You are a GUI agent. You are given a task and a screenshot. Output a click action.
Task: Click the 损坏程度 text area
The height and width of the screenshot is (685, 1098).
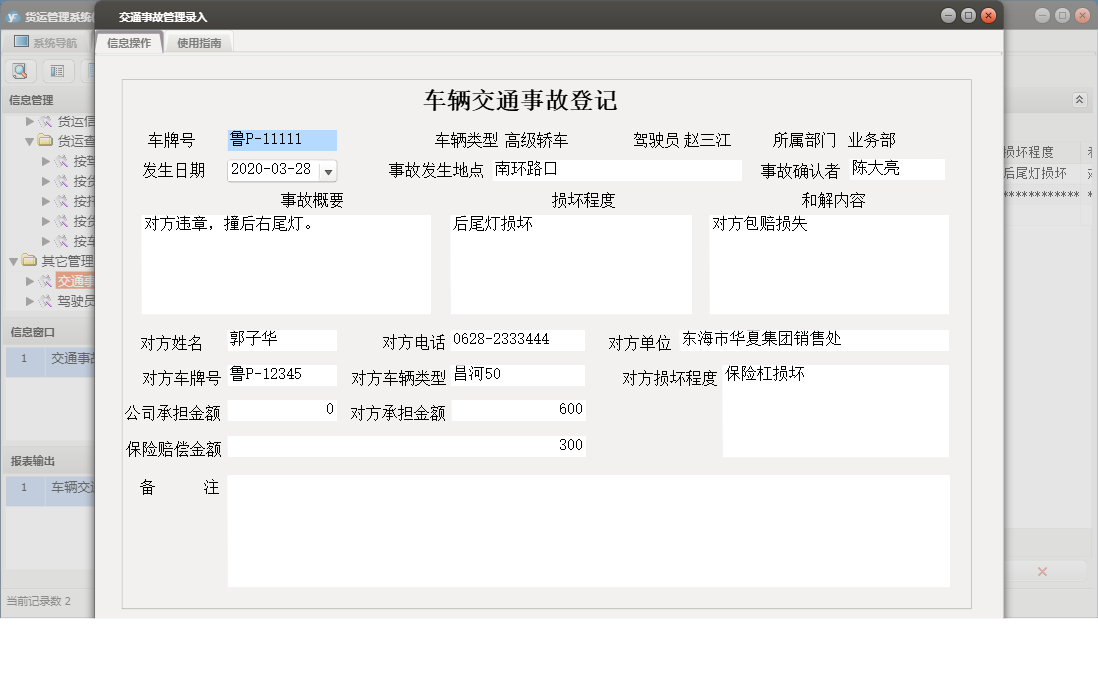pos(571,264)
